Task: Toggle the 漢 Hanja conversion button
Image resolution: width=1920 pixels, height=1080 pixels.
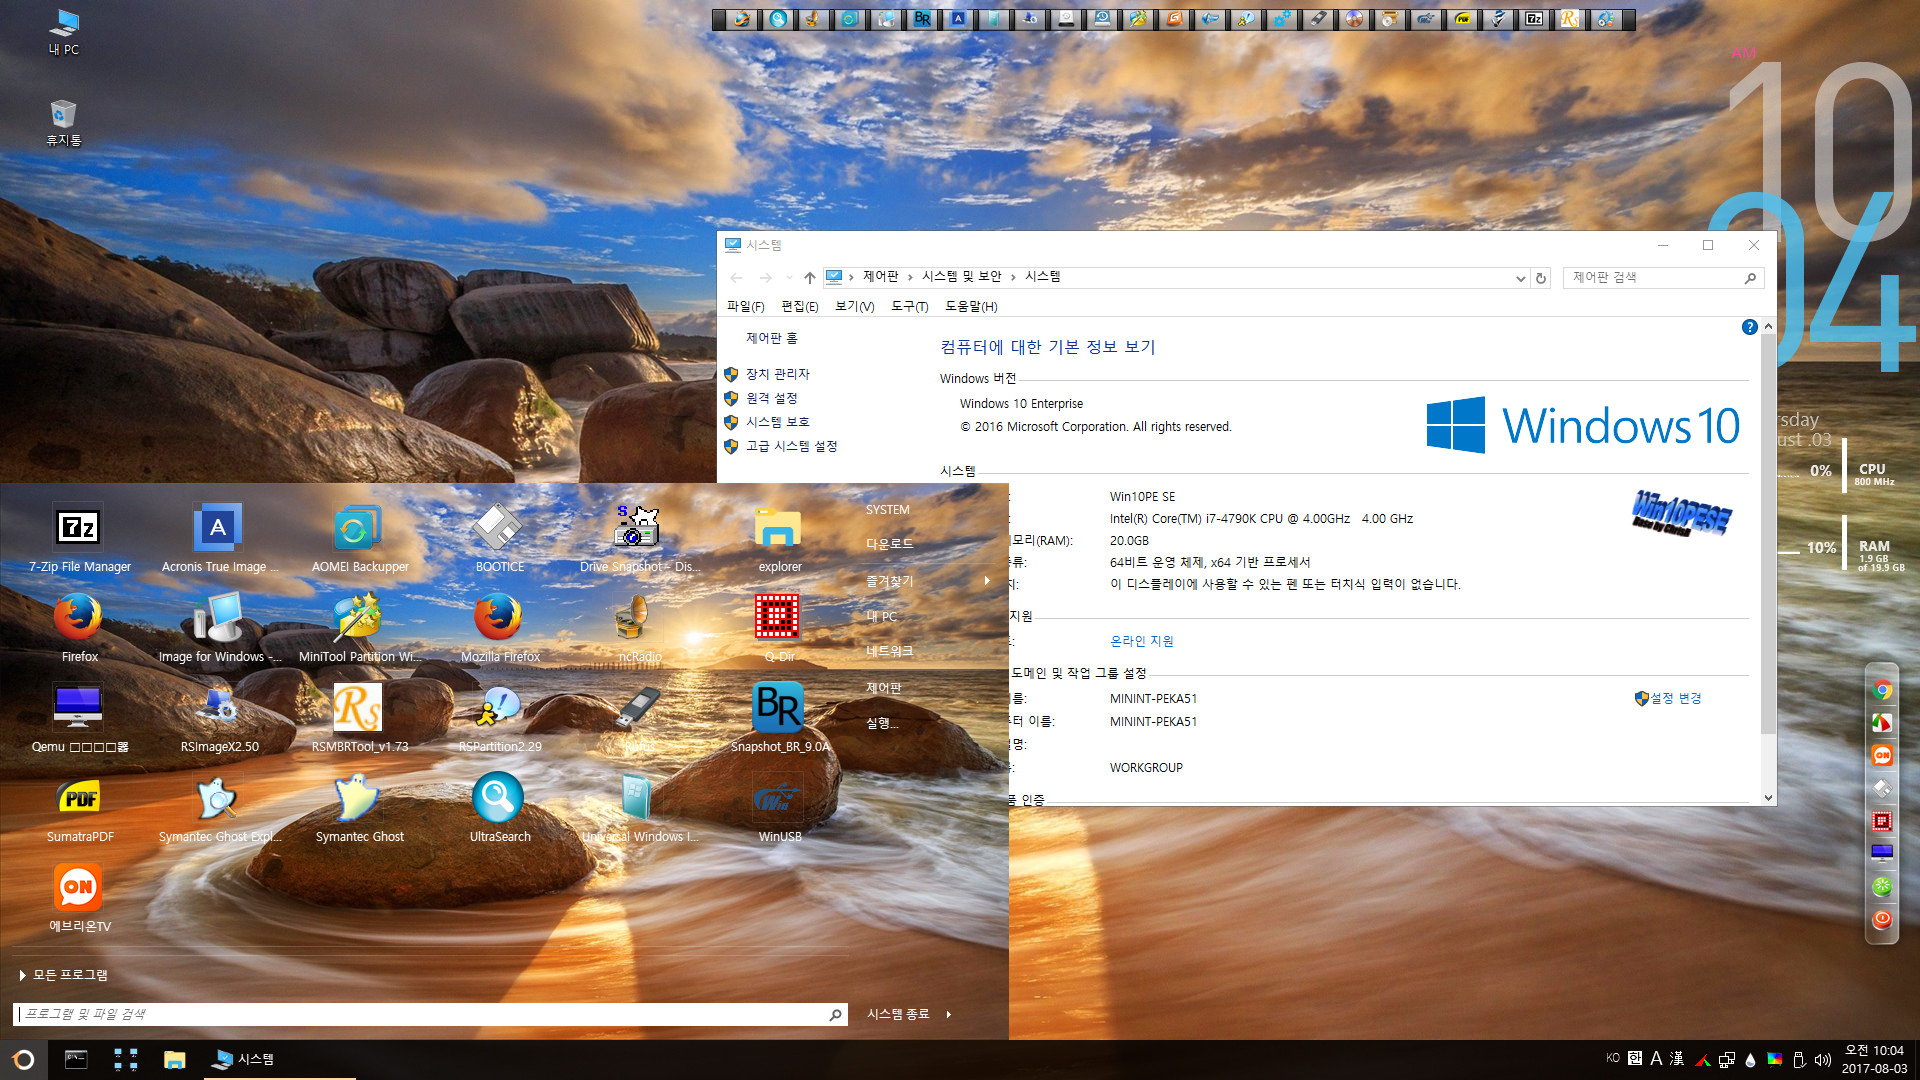Action: pos(1677,1058)
